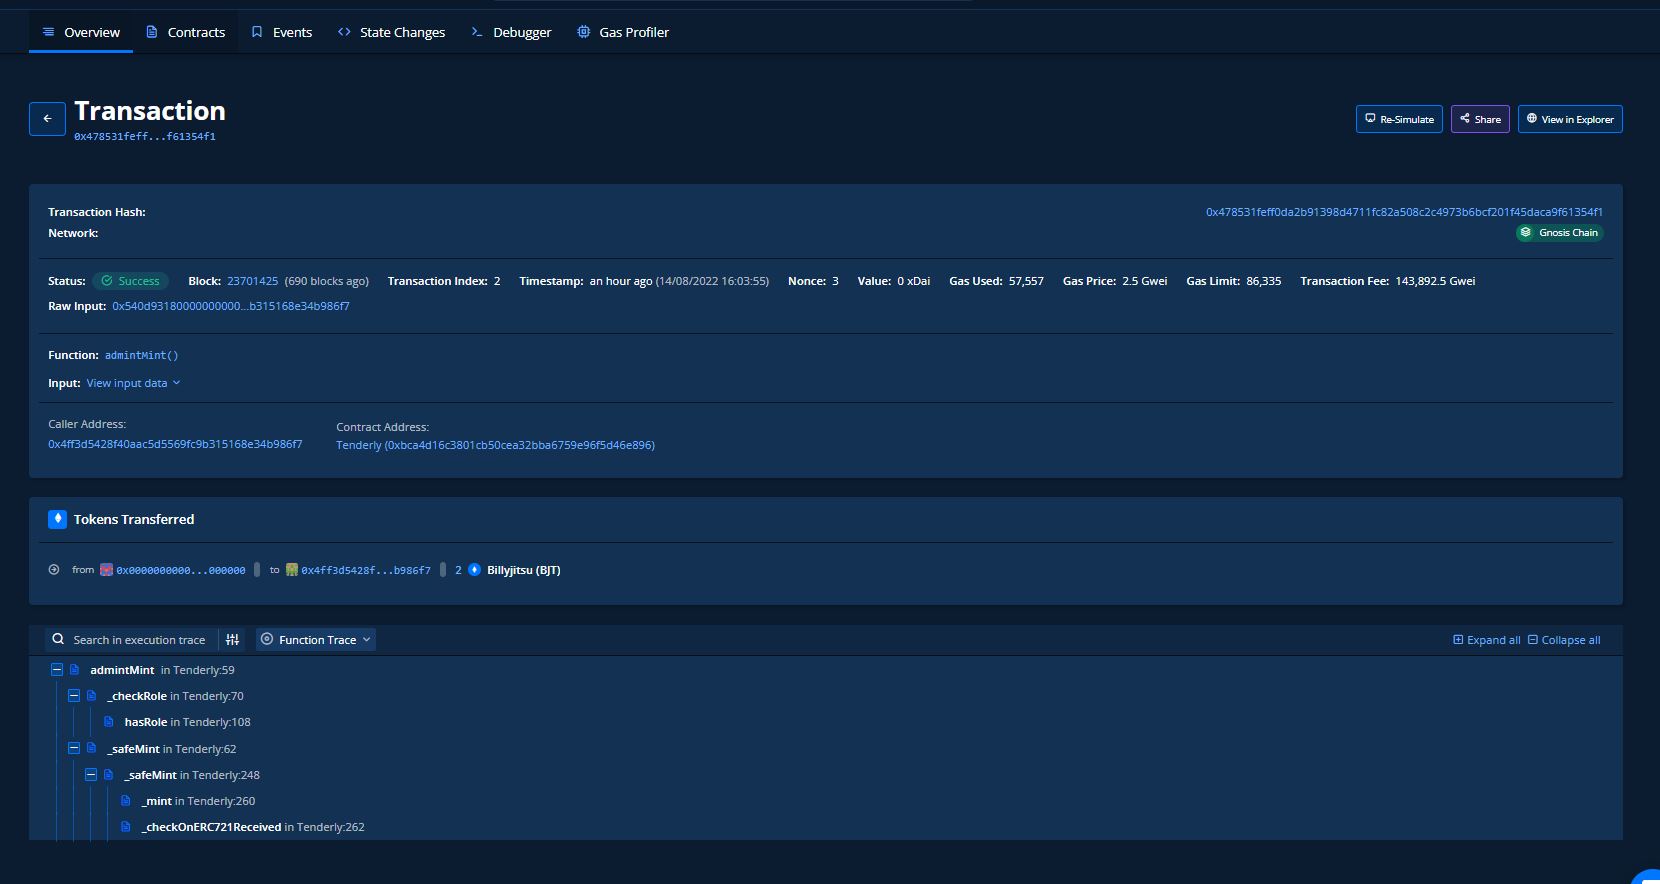Viewport: 1660px width, 884px height.
Task: Click the _mint file icon
Action: (x=125, y=800)
